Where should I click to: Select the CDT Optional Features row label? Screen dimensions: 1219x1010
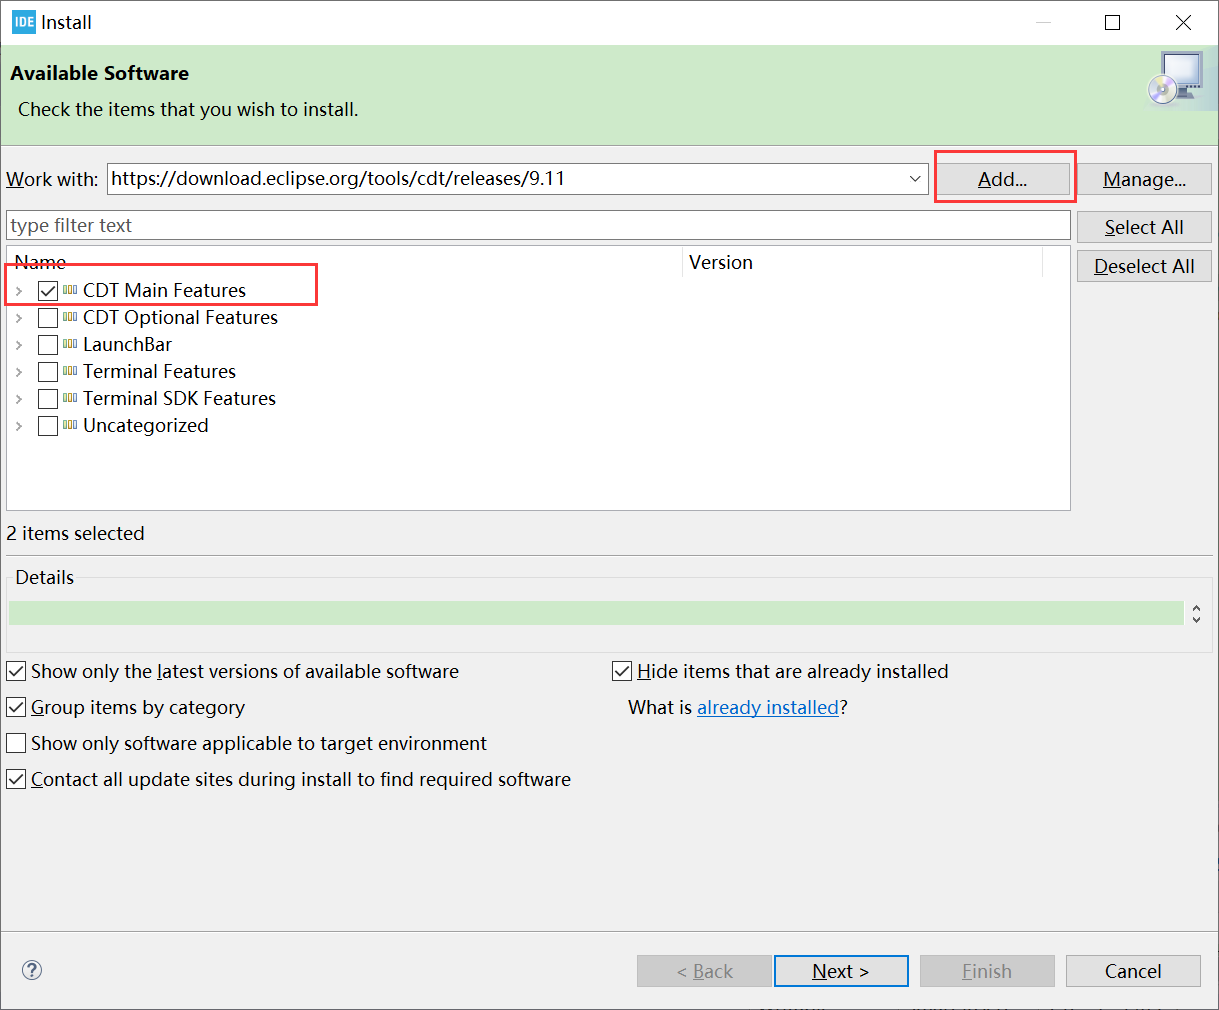pyautogui.click(x=180, y=317)
